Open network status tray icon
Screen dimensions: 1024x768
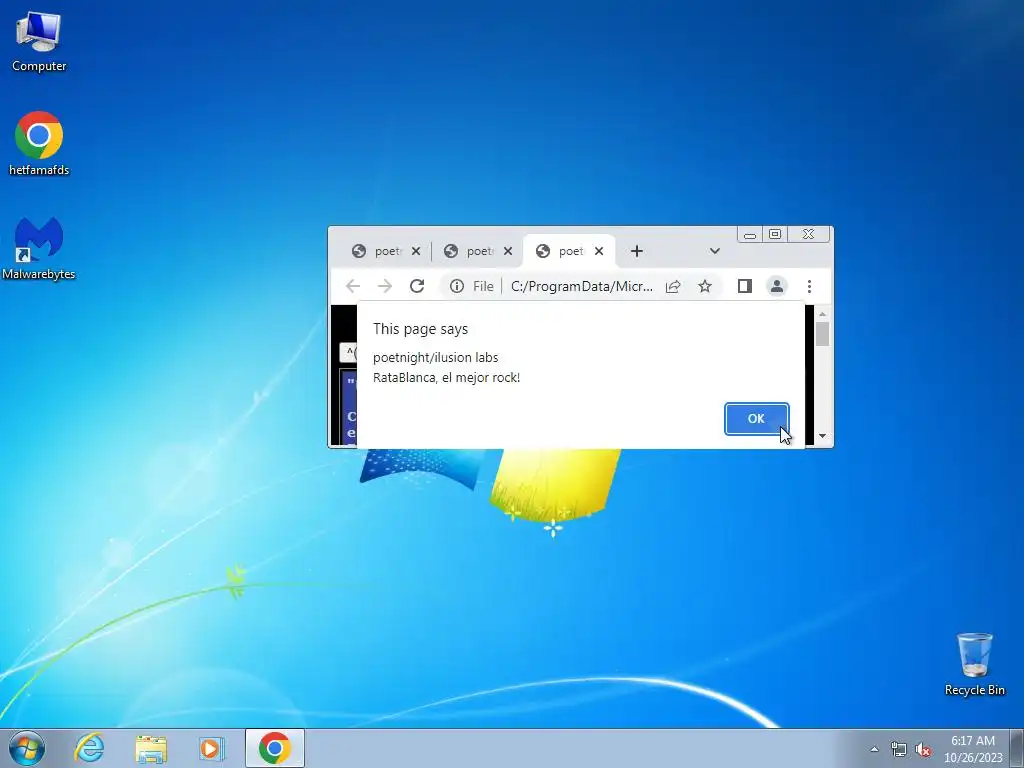click(899, 749)
